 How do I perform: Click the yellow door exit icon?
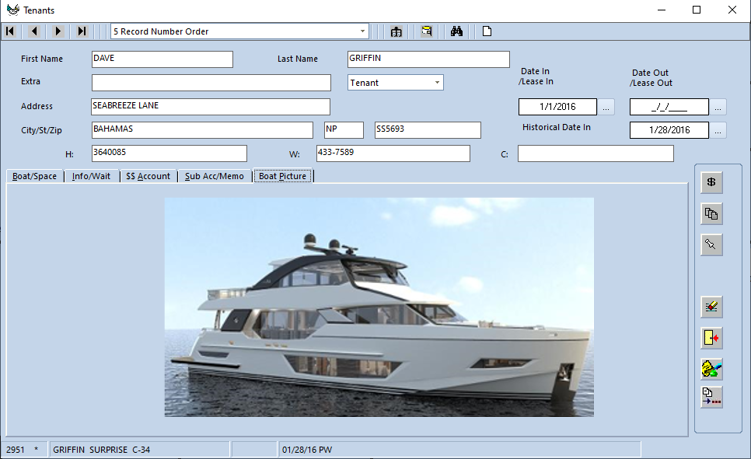[x=711, y=339]
